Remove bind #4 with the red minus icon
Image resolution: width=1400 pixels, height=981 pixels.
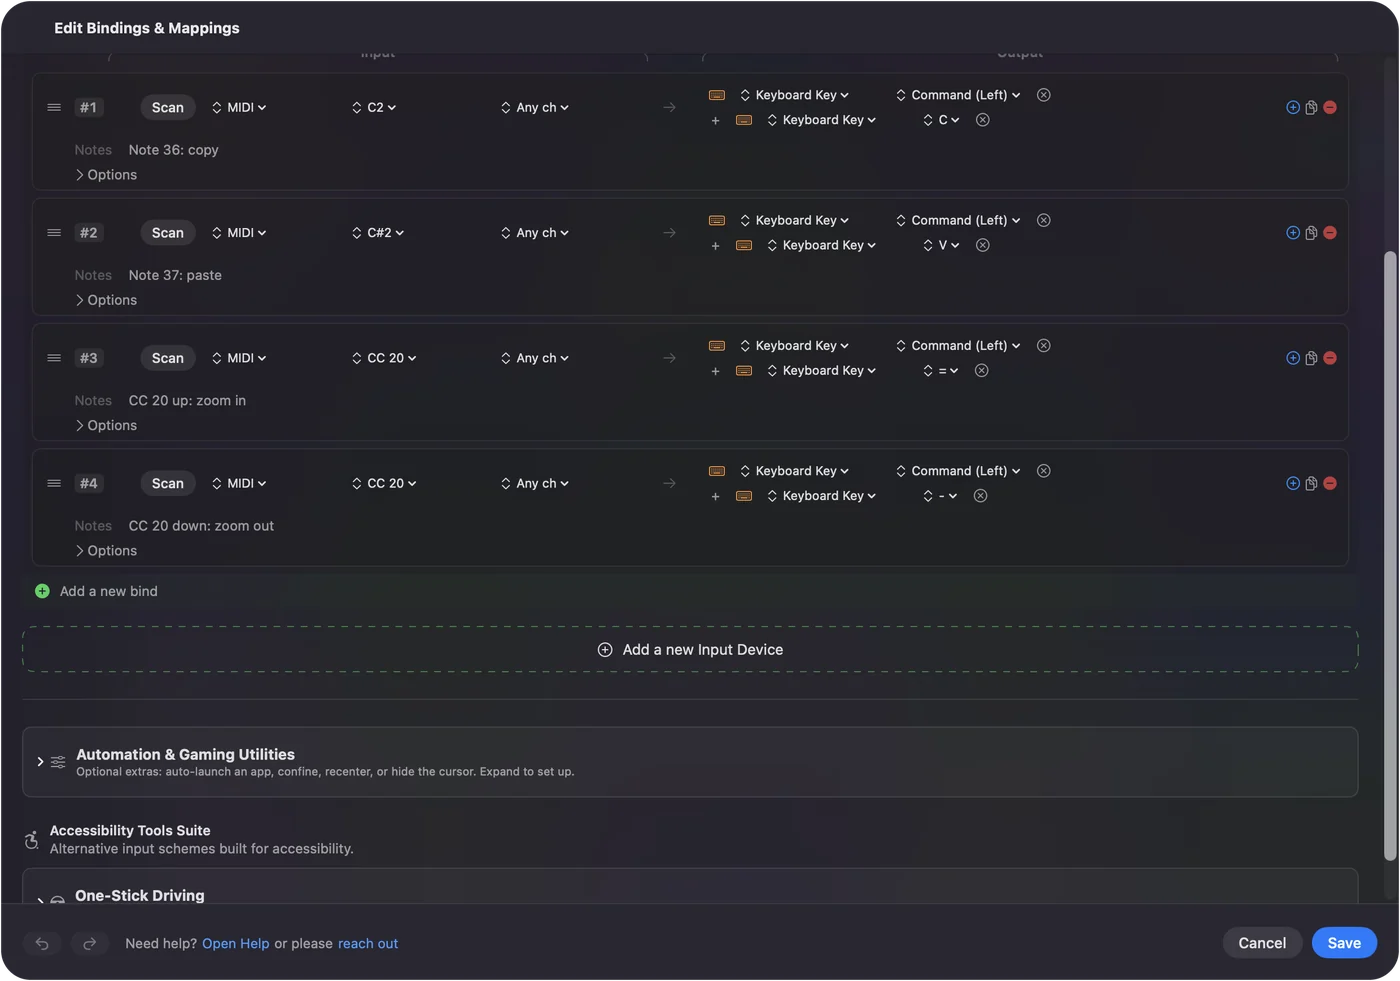[x=1330, y=483]
